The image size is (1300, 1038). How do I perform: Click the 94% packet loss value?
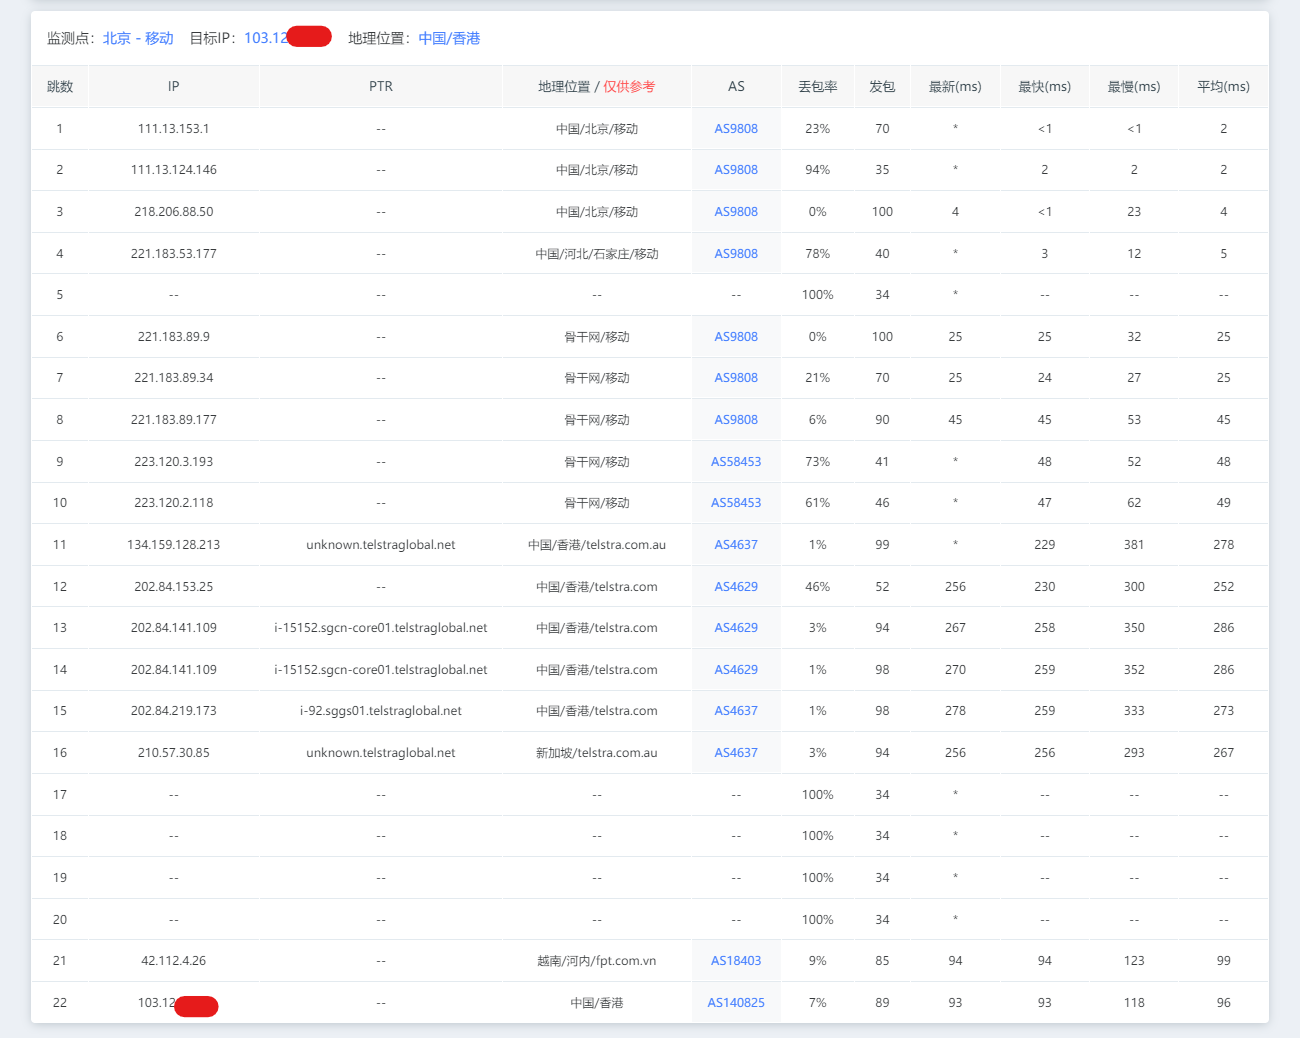click(818, 170)
